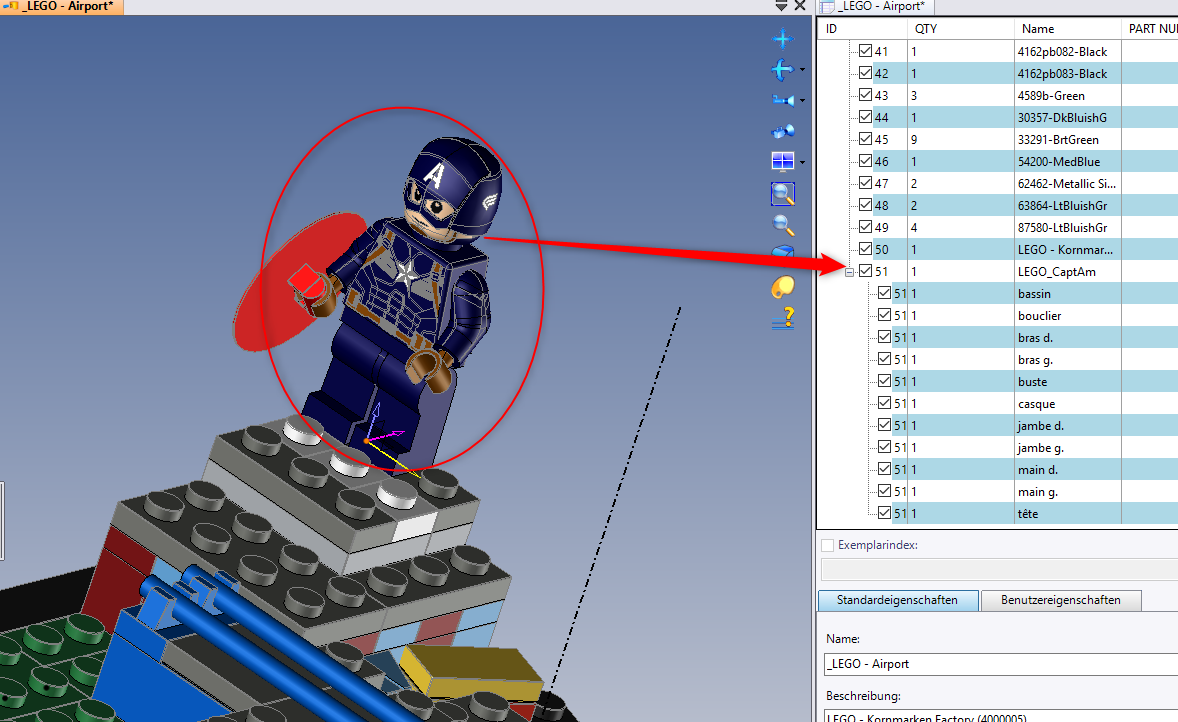Open the viewport layout dropdown arrow
This screenshot has width=1178, height=722.
(802, 162)
